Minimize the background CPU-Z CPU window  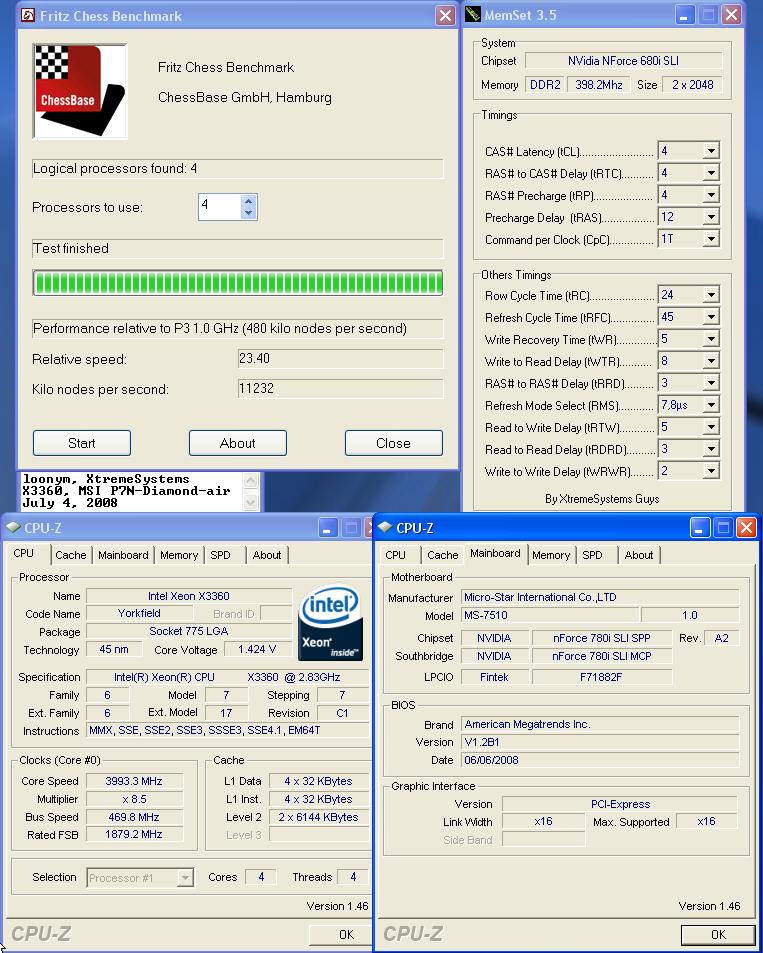coord(328,528)
